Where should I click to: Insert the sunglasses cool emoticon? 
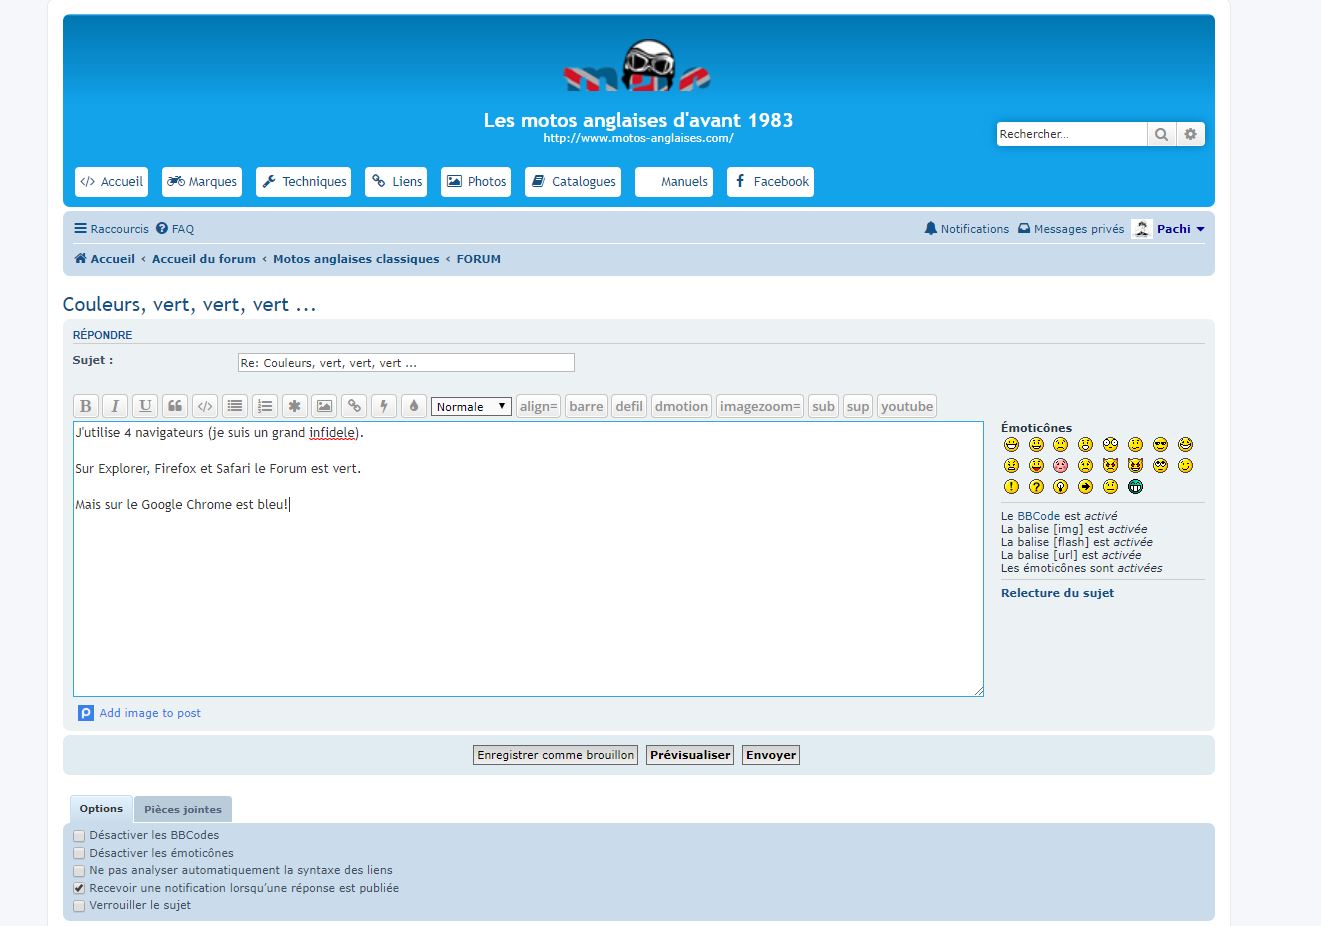click(x=1160, y=444)
